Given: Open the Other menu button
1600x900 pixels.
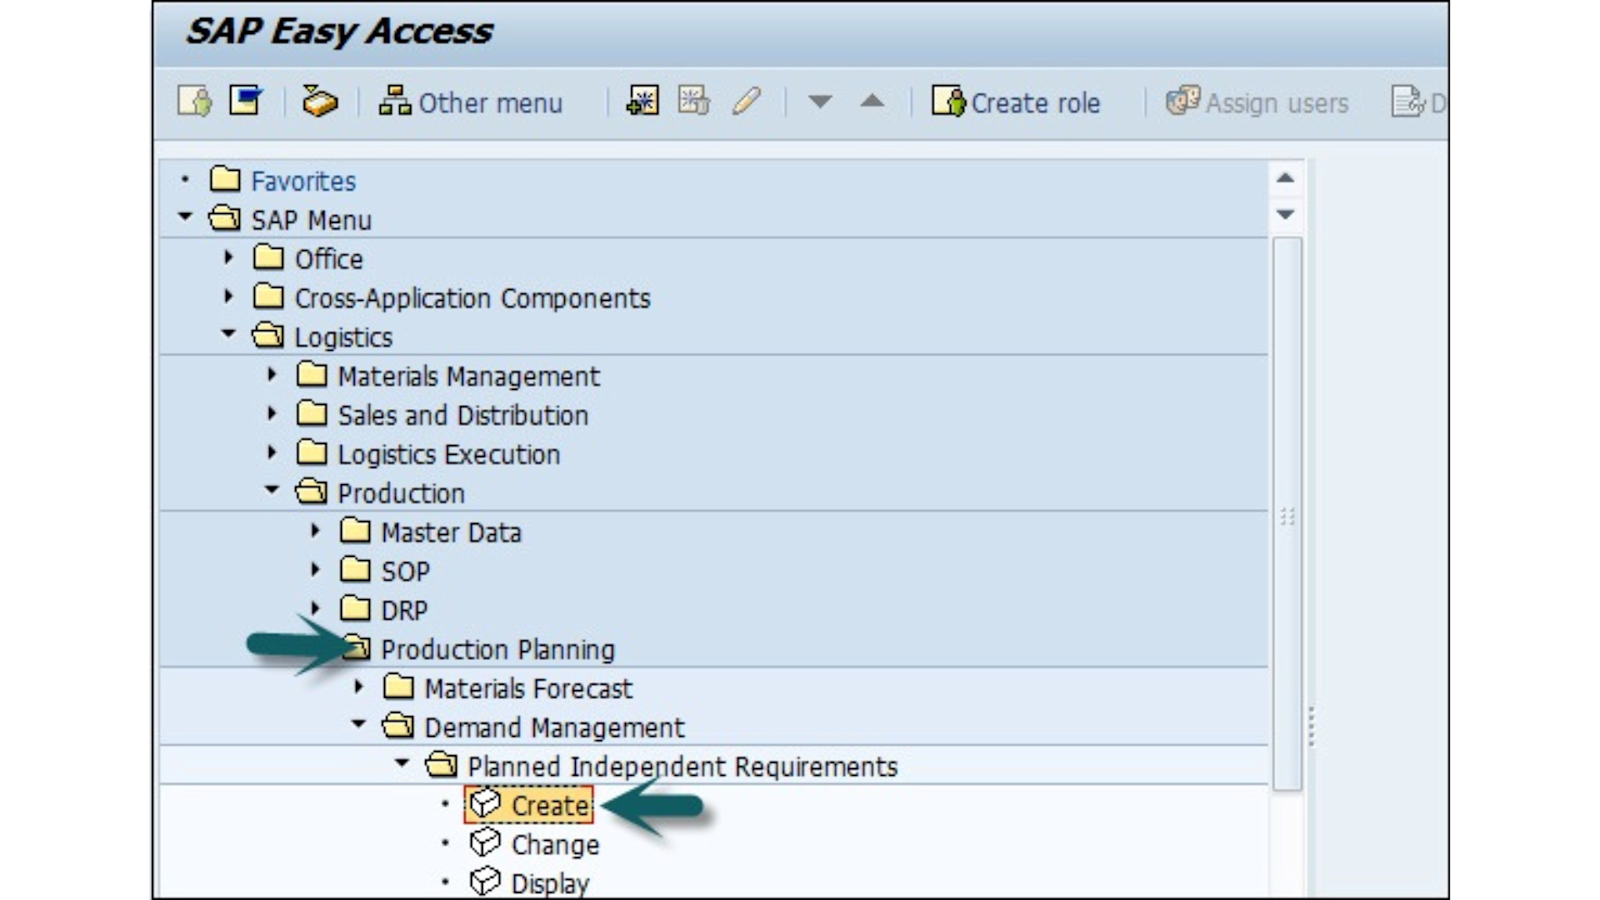Looking at the screenshot, I should coord(470,102).
